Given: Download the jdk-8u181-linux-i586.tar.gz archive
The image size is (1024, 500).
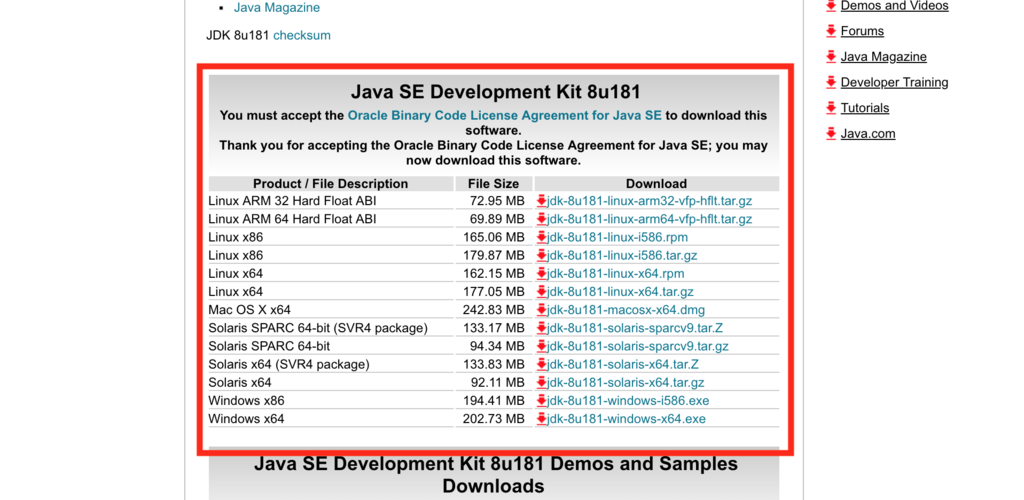Looking at the screenshot, I should [x=622, y=255].
